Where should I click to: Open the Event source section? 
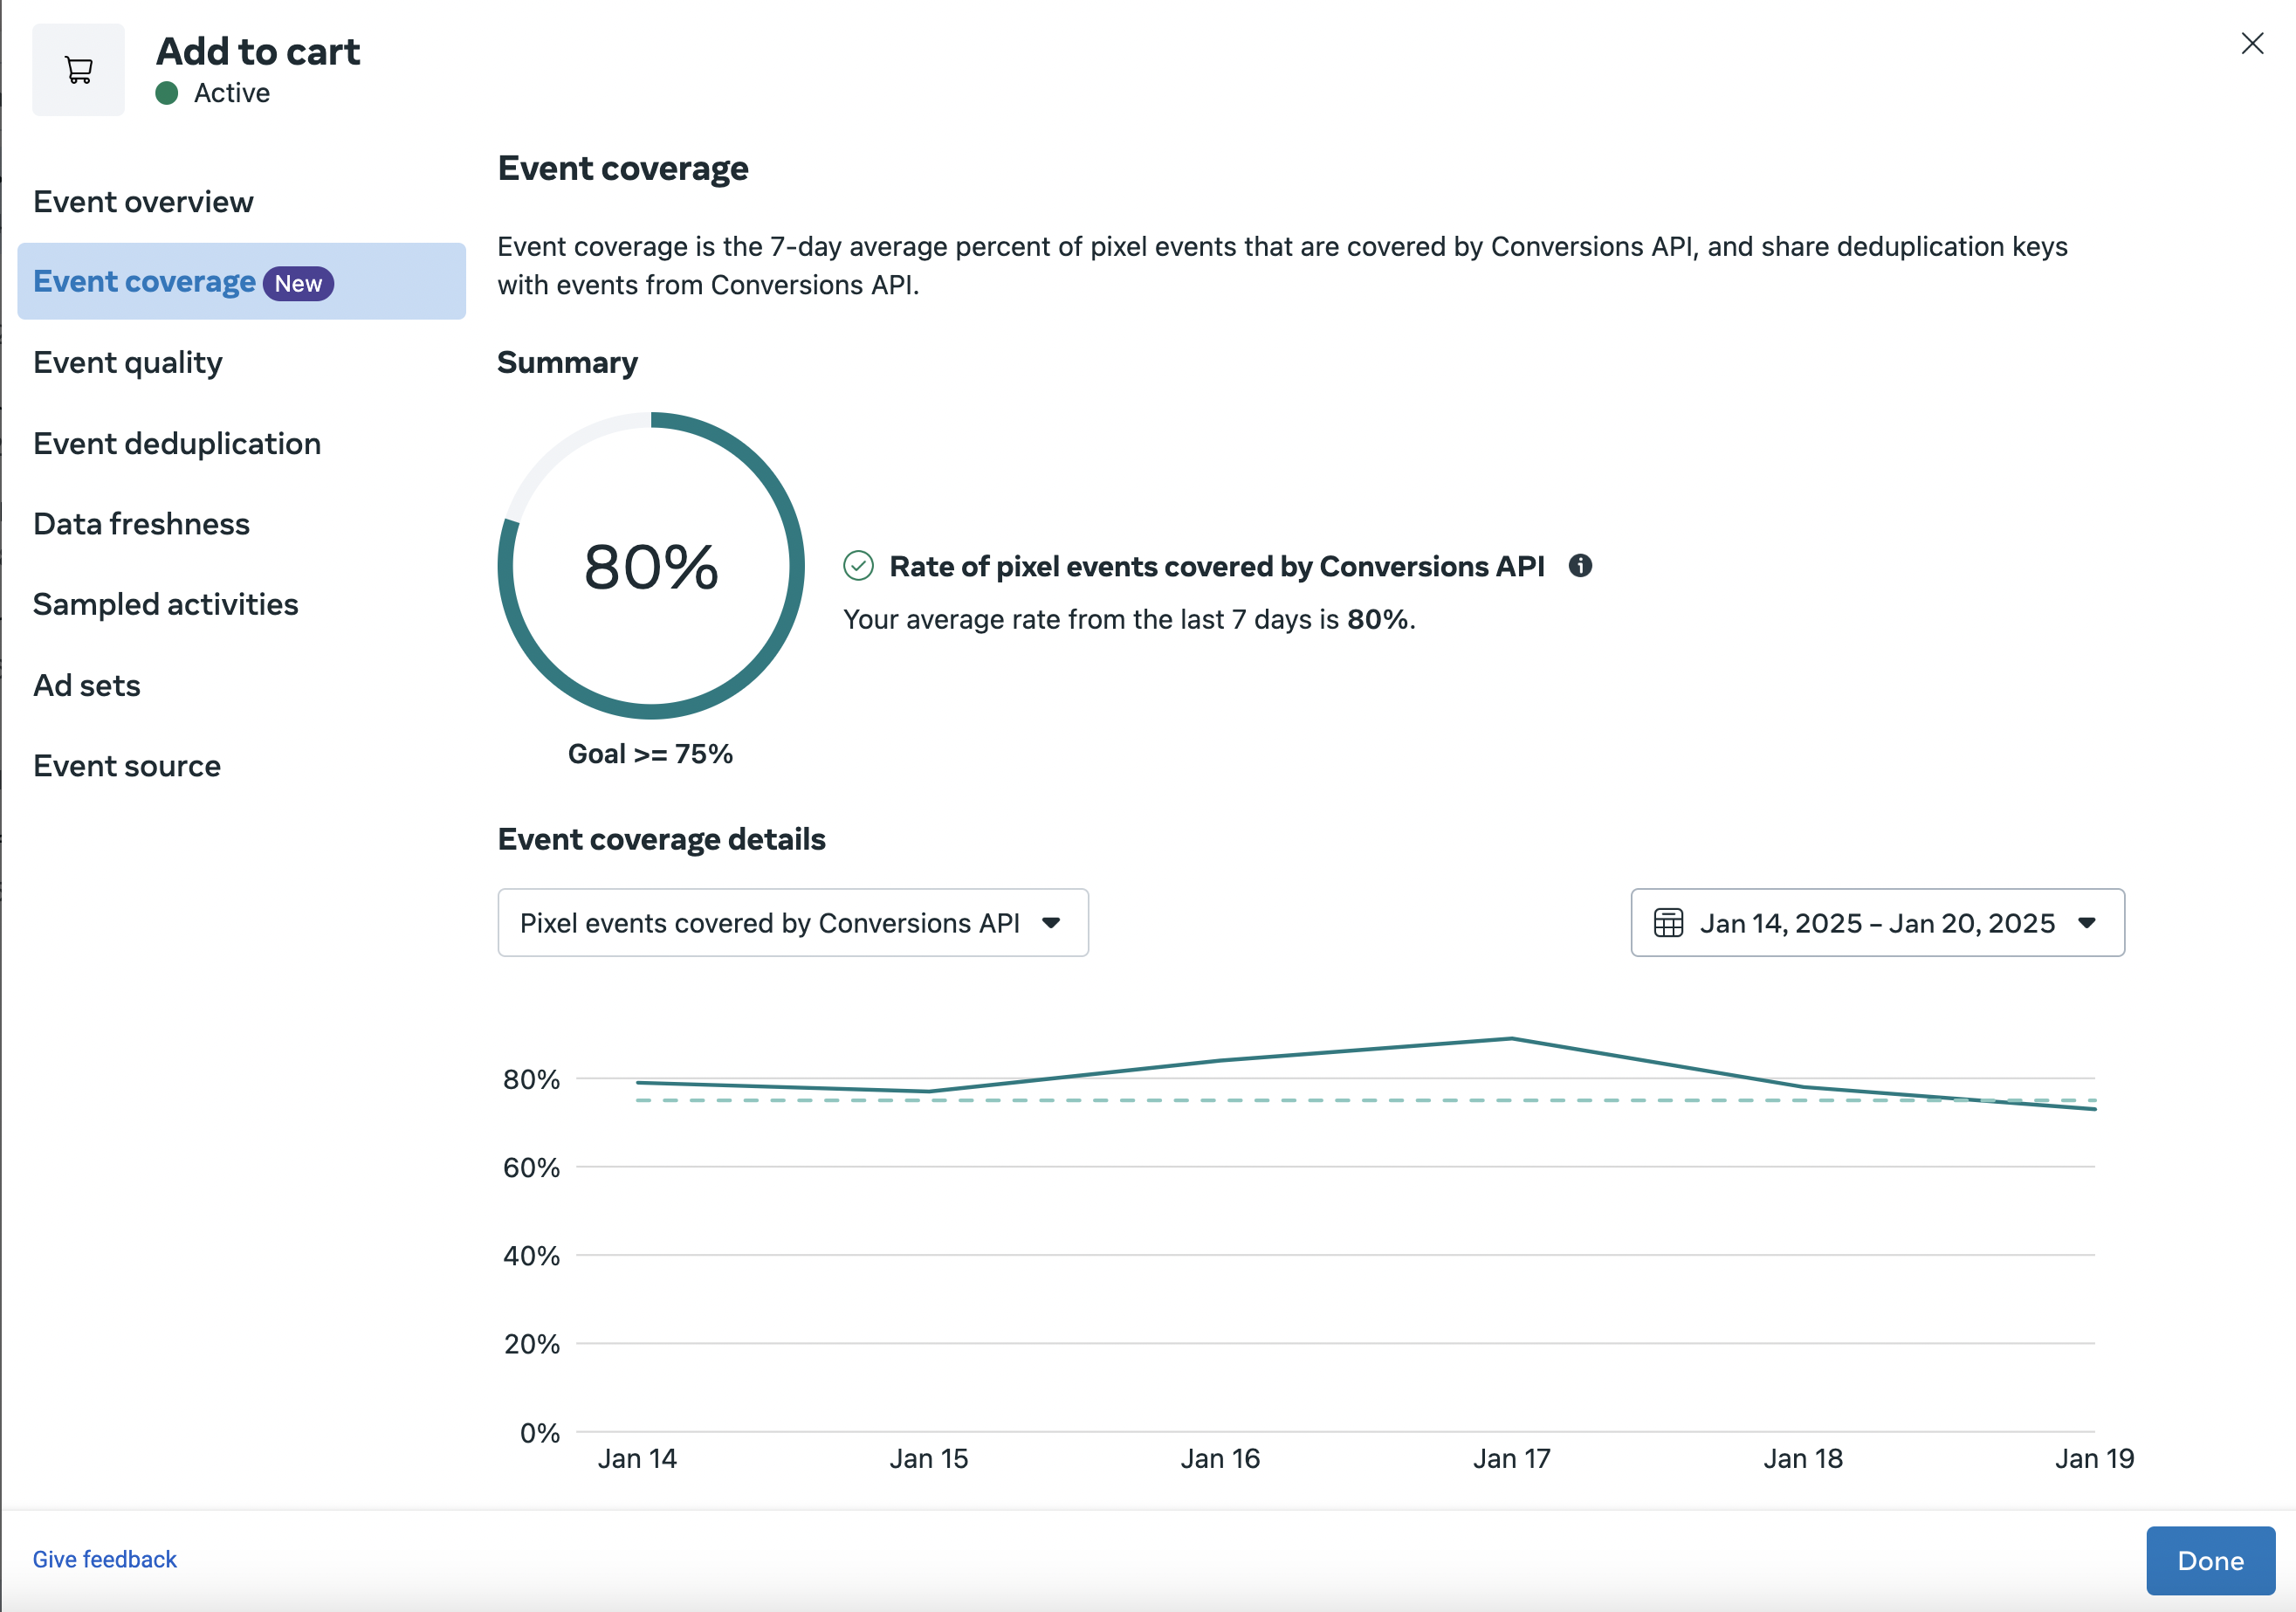[127, 765]
